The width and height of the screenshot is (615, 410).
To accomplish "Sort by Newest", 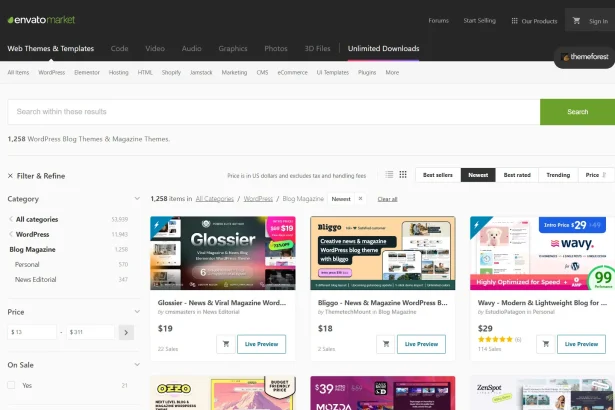I will (x=478, y=175).
